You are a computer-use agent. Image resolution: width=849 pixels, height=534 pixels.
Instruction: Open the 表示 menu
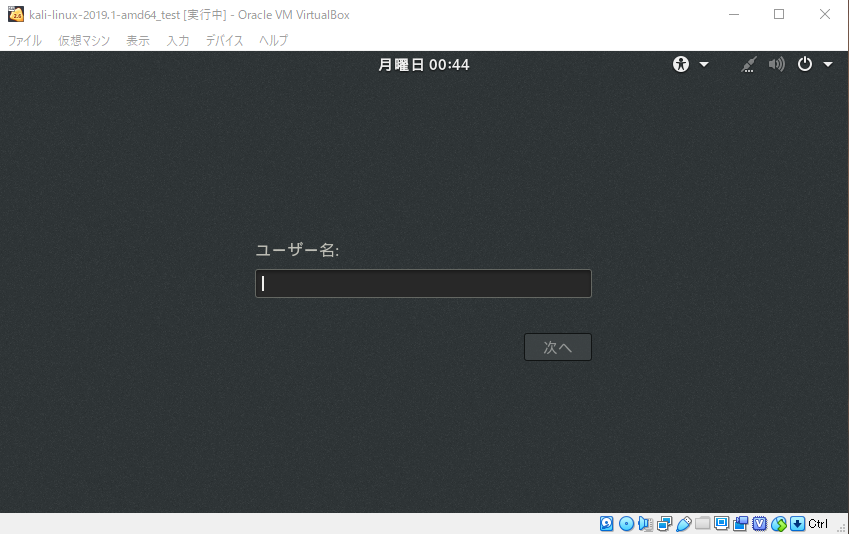(x=138, y=41)
